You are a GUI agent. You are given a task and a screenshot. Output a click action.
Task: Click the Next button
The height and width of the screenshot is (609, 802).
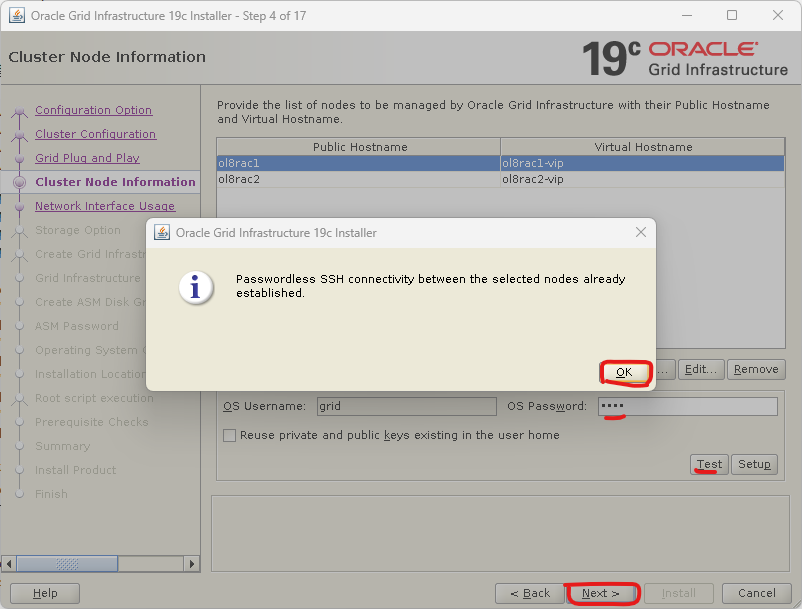600,593
